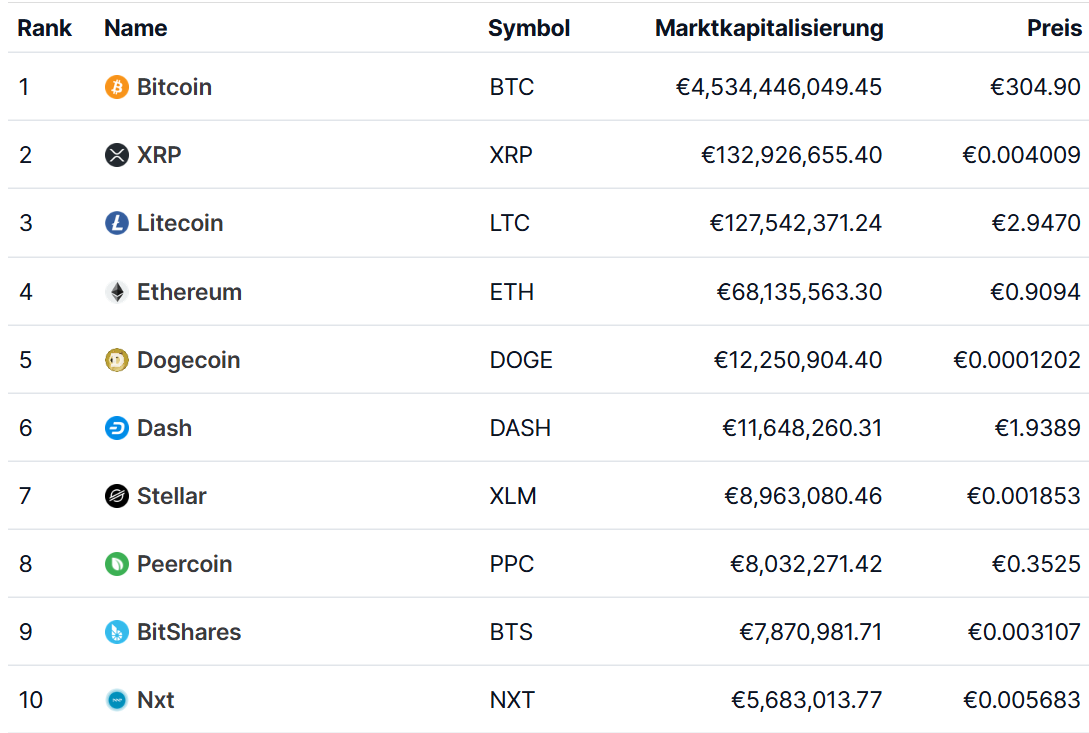The height and width of the screenshot is (733, 1089).
Task: Click the blue Dash logo icon
Action: [117, 428]
